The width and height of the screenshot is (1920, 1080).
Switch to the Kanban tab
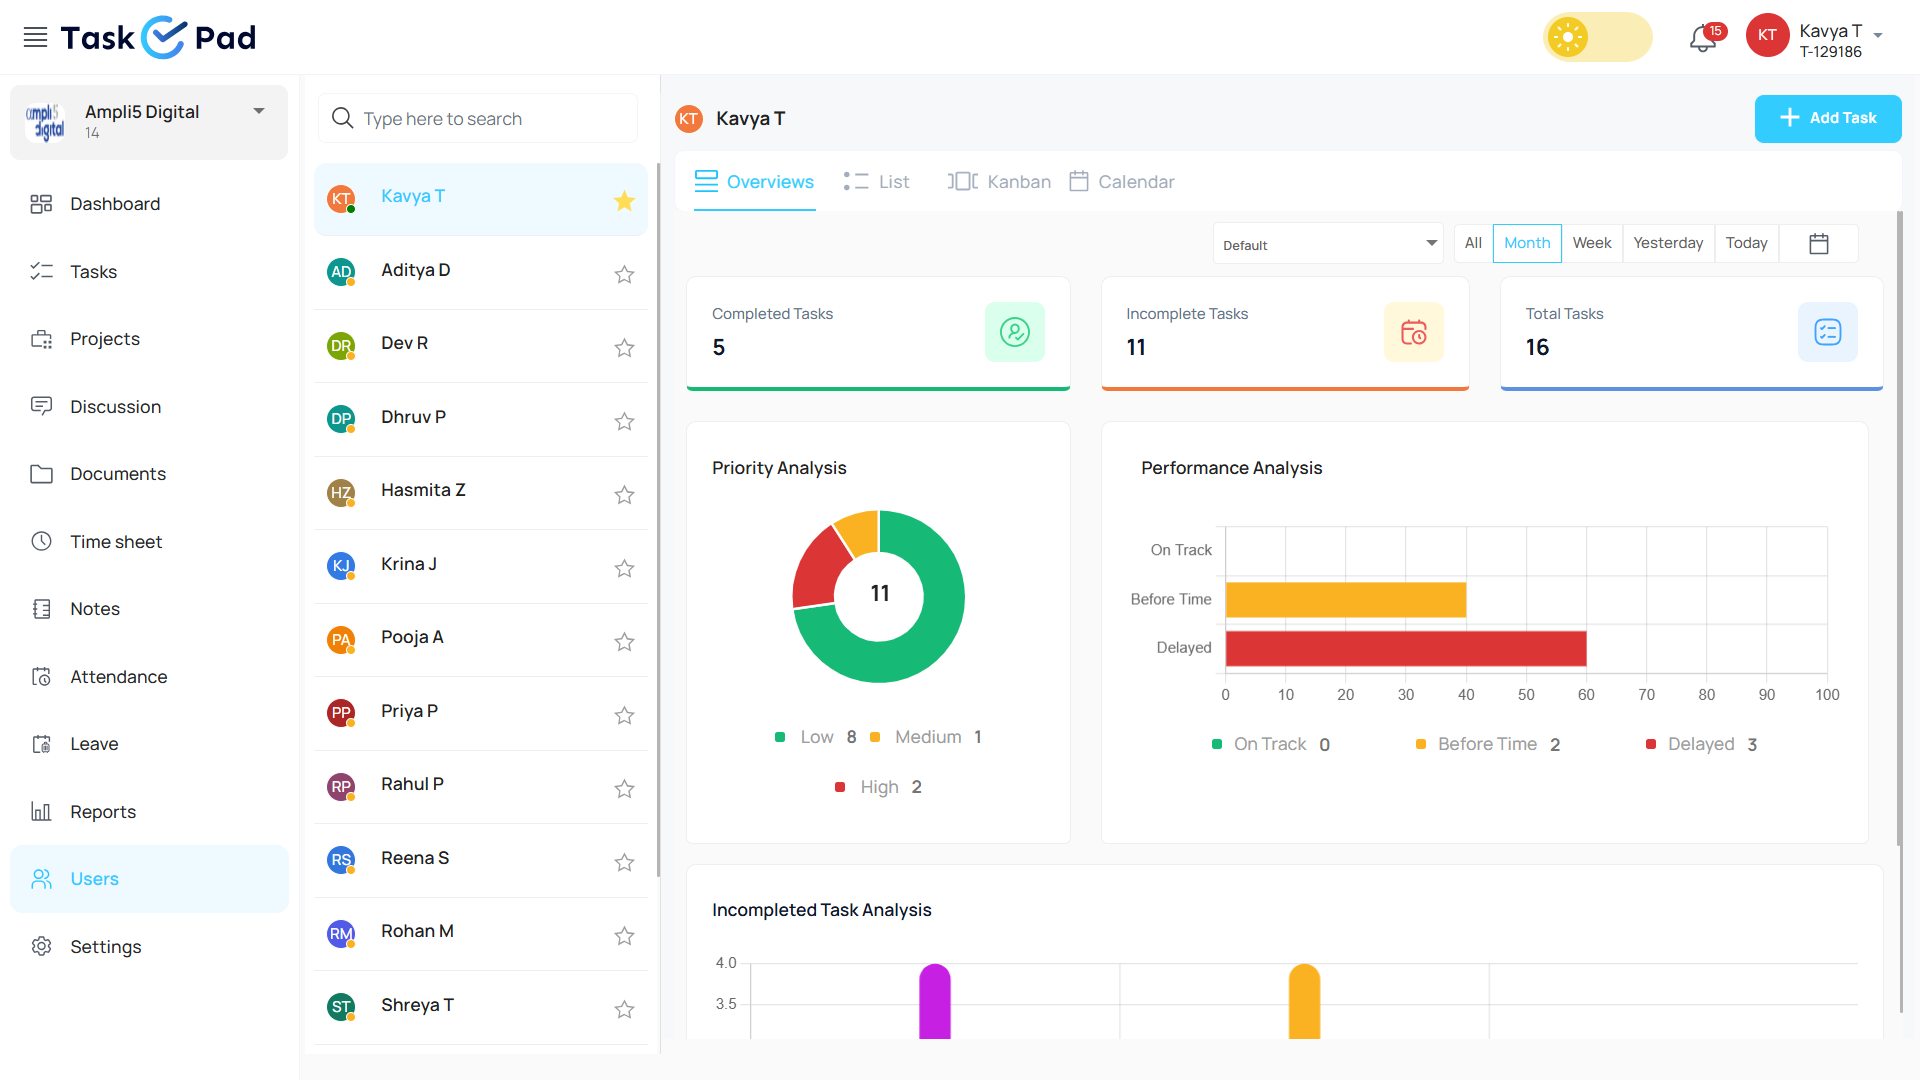(999, 182)
